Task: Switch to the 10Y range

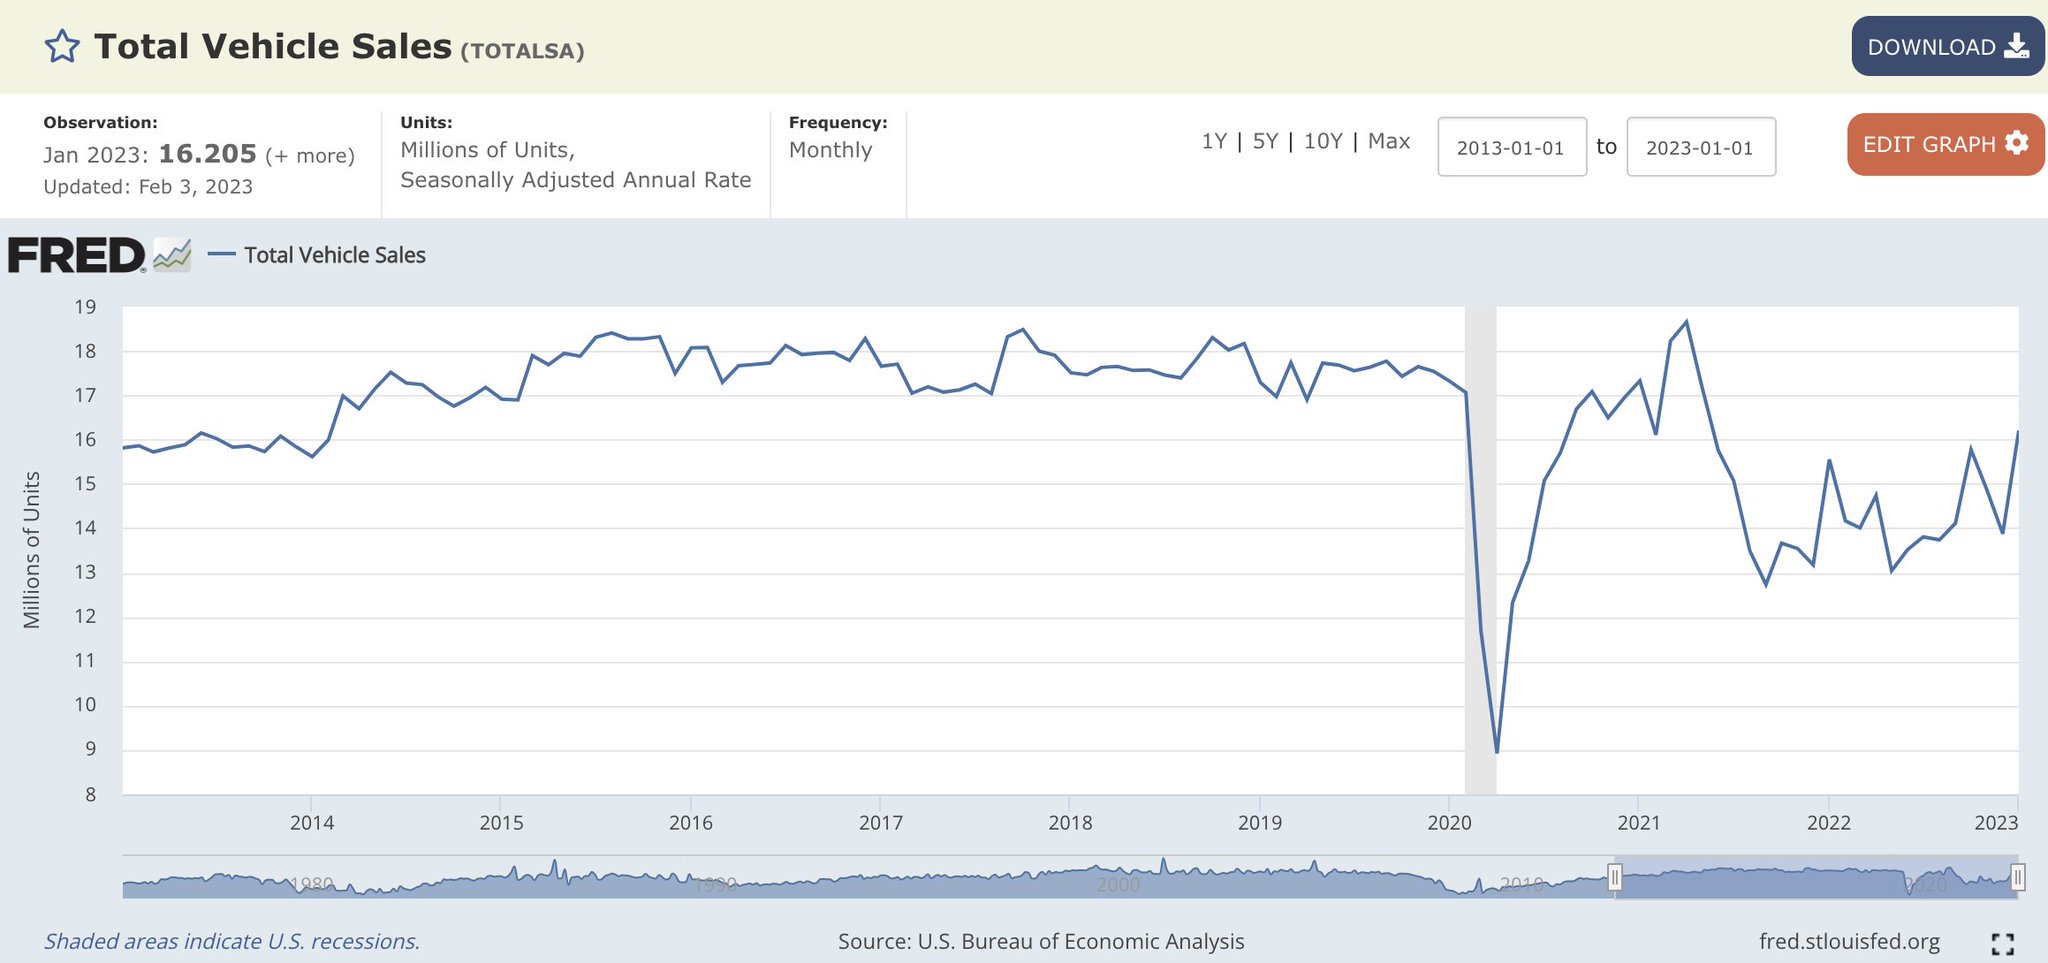Action: click(1322, 141)
